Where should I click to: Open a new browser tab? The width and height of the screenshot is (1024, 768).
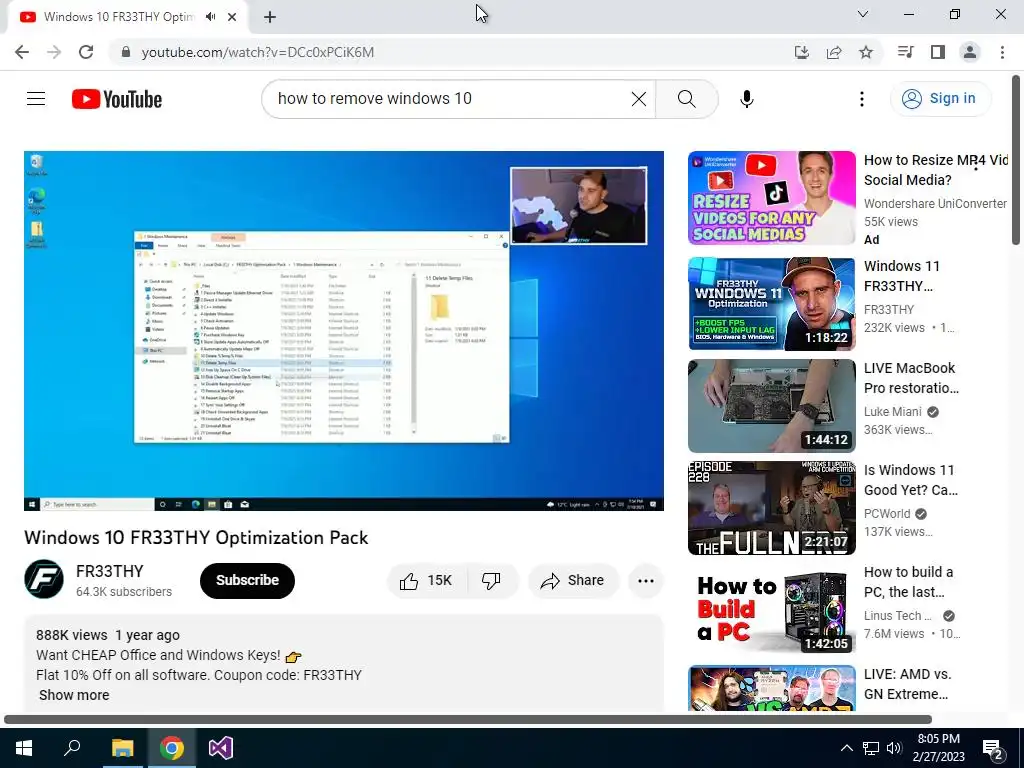[270, 18]
